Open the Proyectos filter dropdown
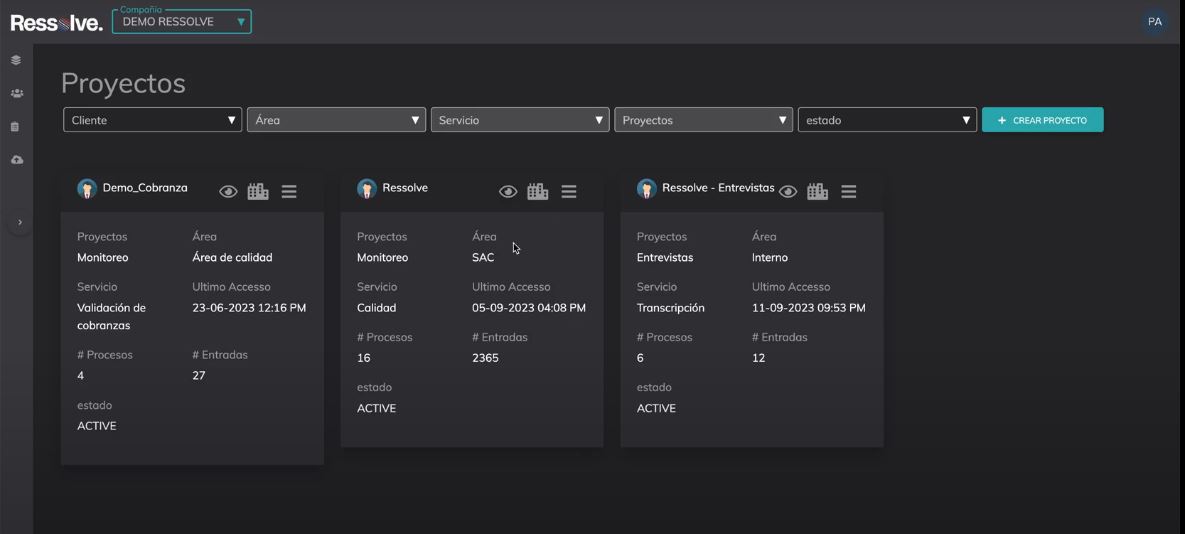Screen dimensions: 1185x534 pyautogui.click(x=703, y=120)
